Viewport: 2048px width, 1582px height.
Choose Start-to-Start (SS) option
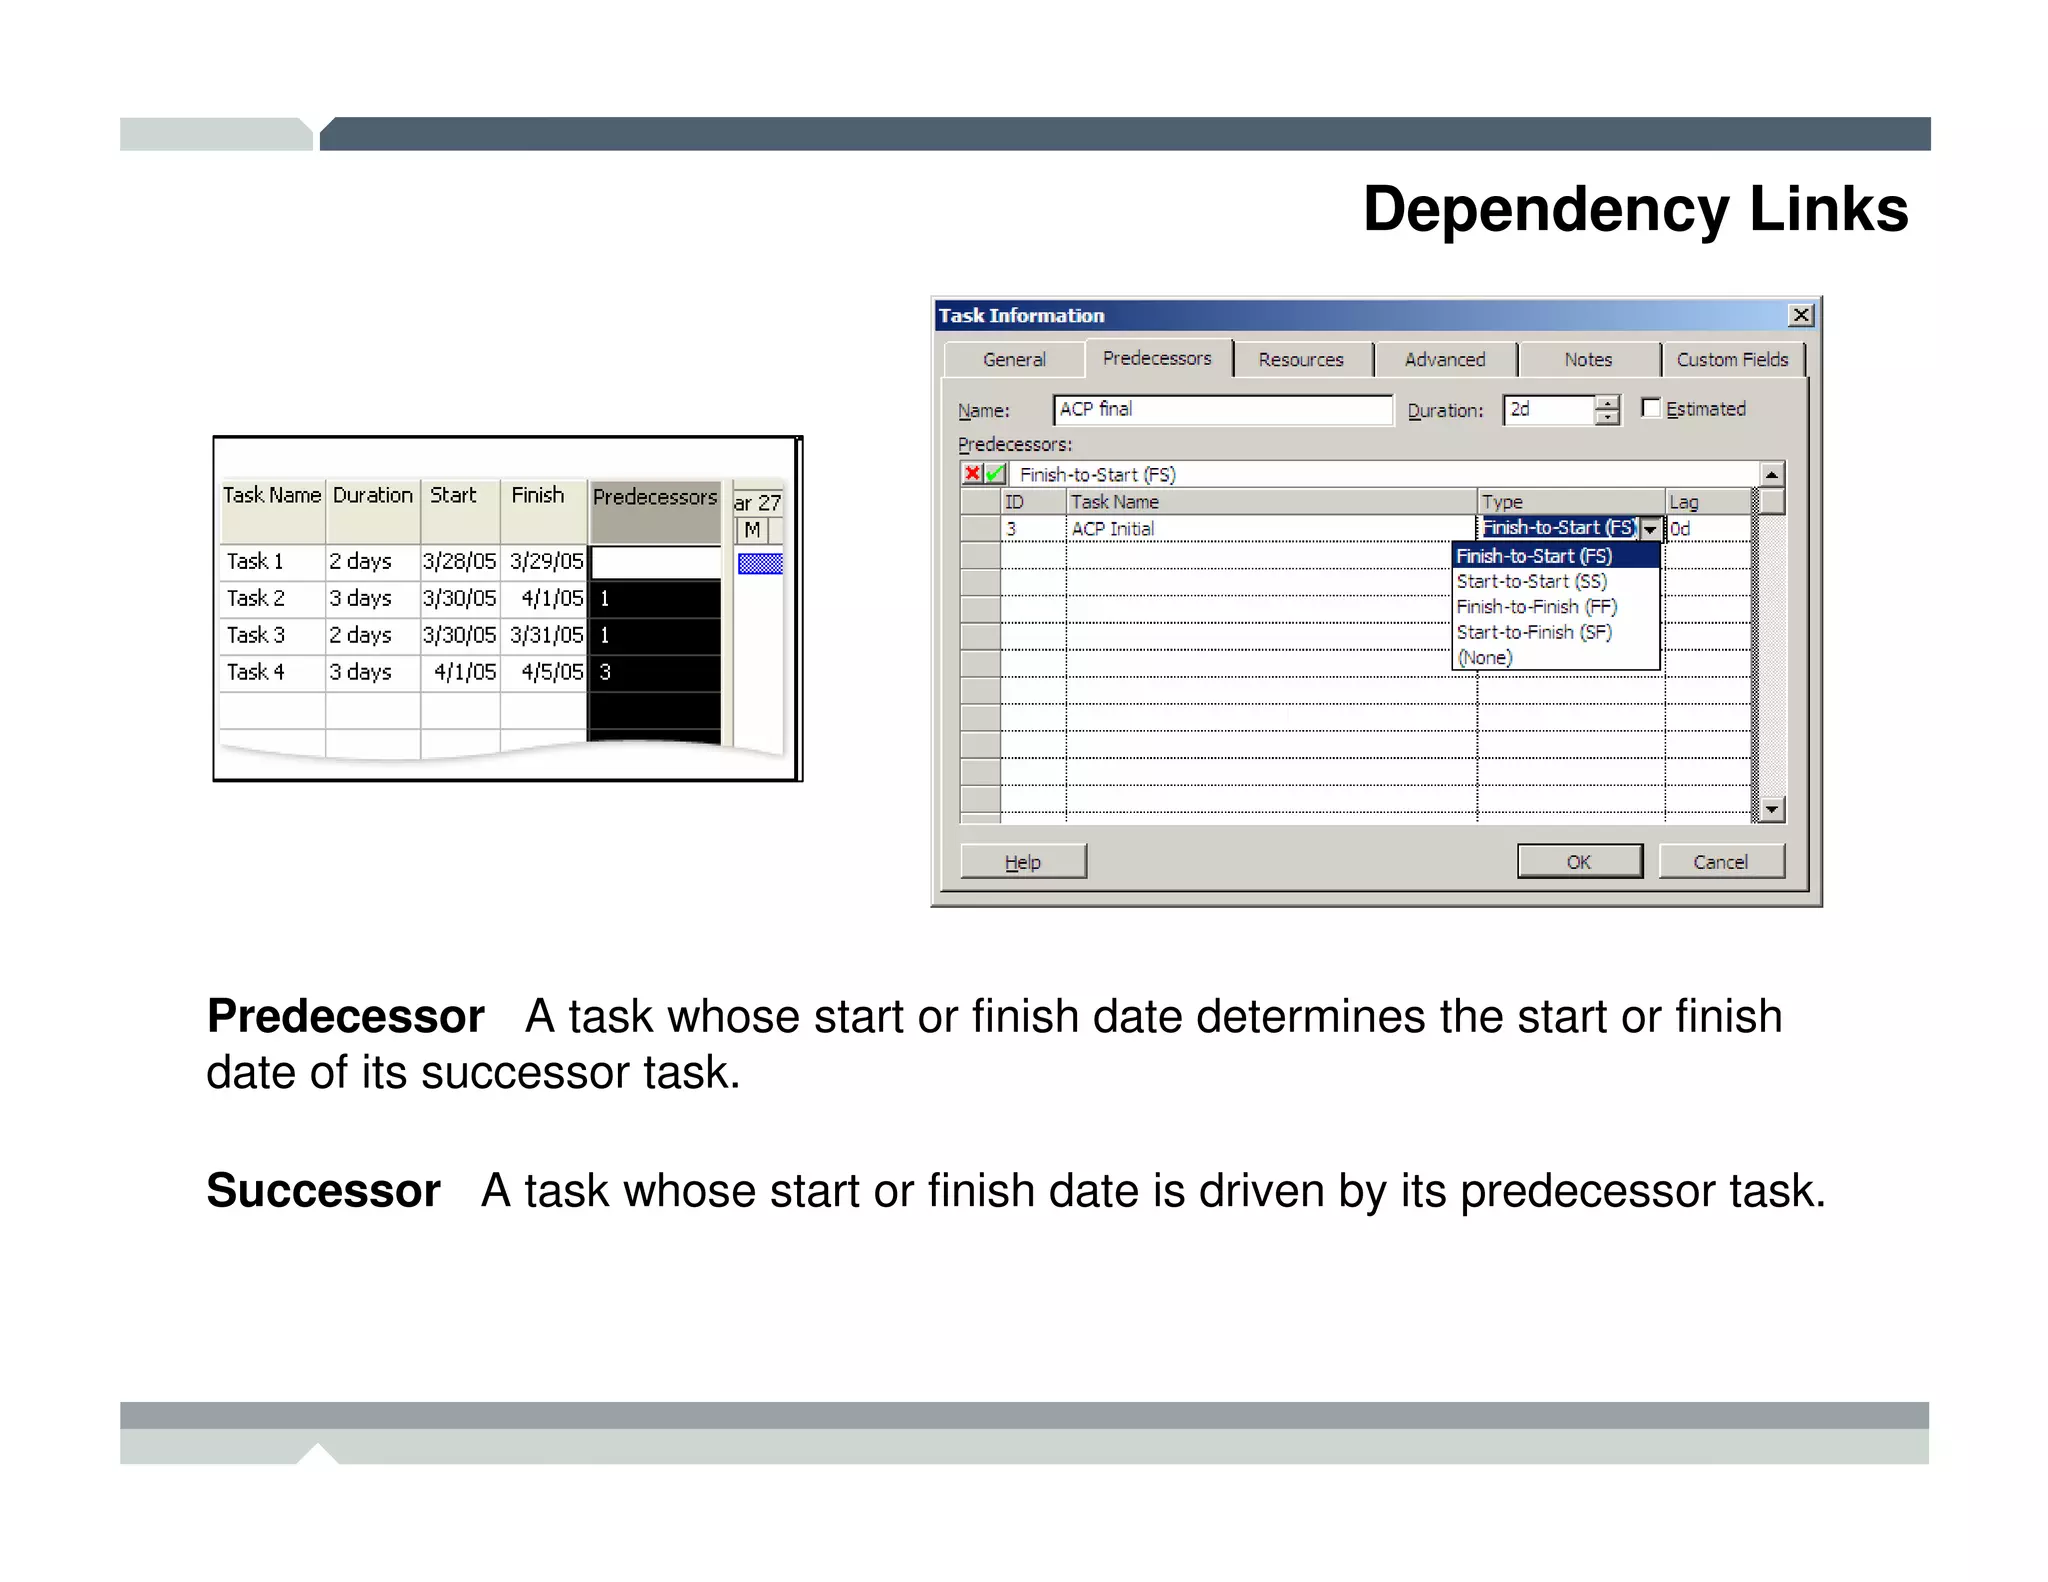(x=1555, y=582)
